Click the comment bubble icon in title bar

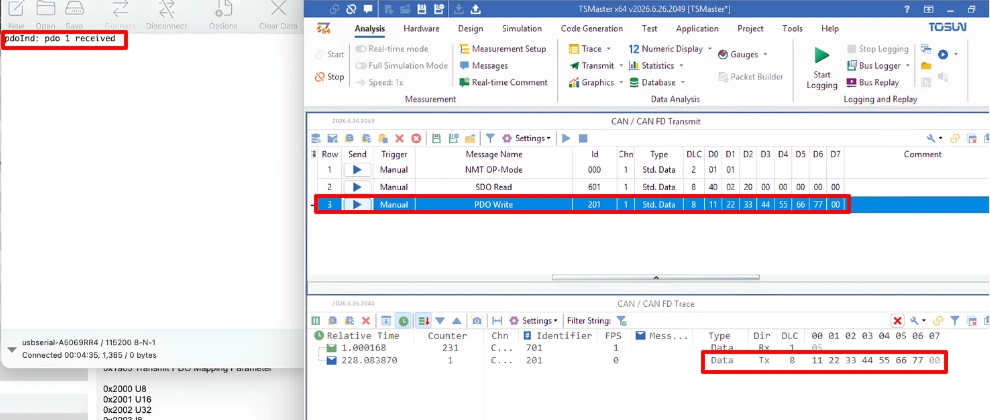367,9
